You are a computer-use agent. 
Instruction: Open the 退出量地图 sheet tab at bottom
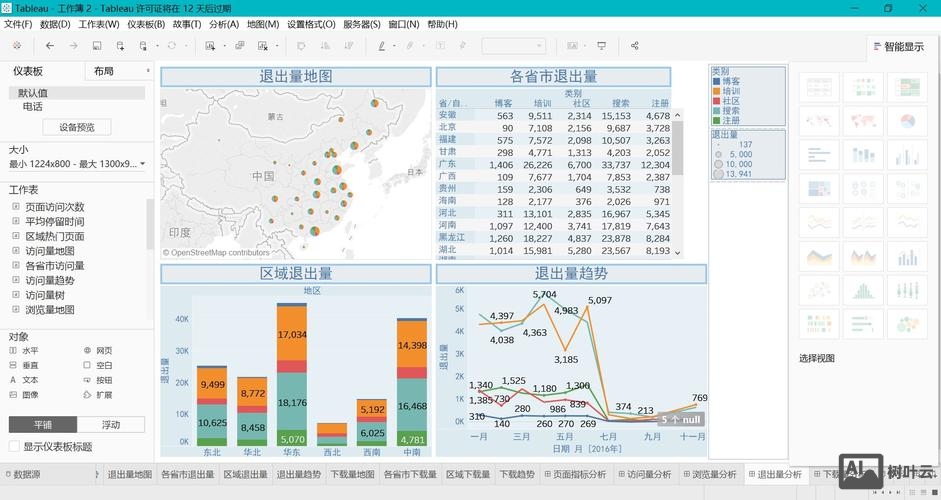130,474
